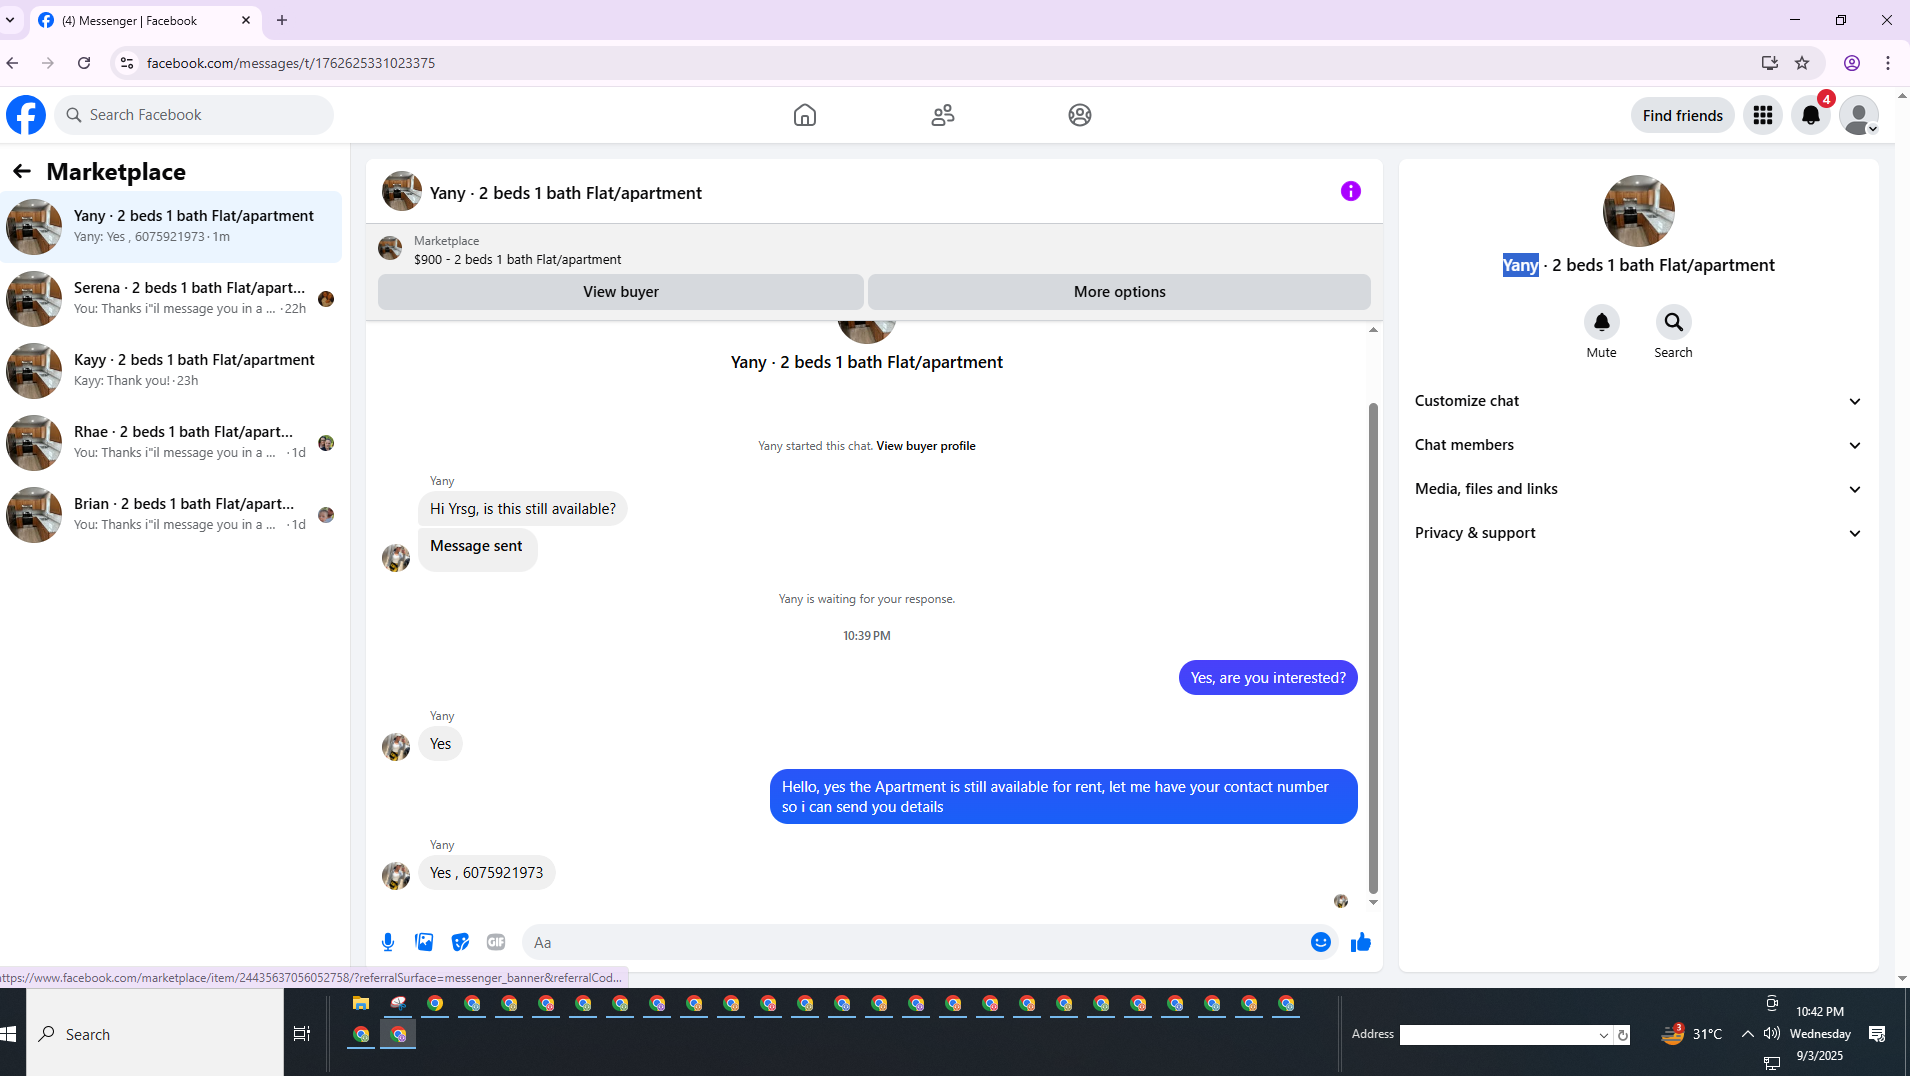Open the Windows notification center
The image size is (1910, 1076).
pos(1877,1034)
